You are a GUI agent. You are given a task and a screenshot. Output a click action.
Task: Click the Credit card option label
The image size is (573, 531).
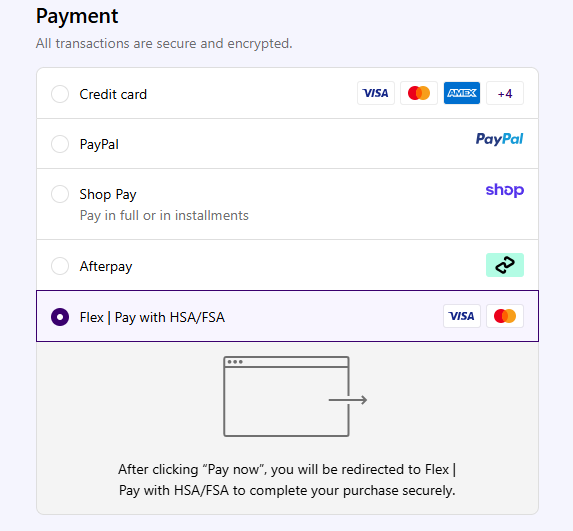[x=113, y=94]
